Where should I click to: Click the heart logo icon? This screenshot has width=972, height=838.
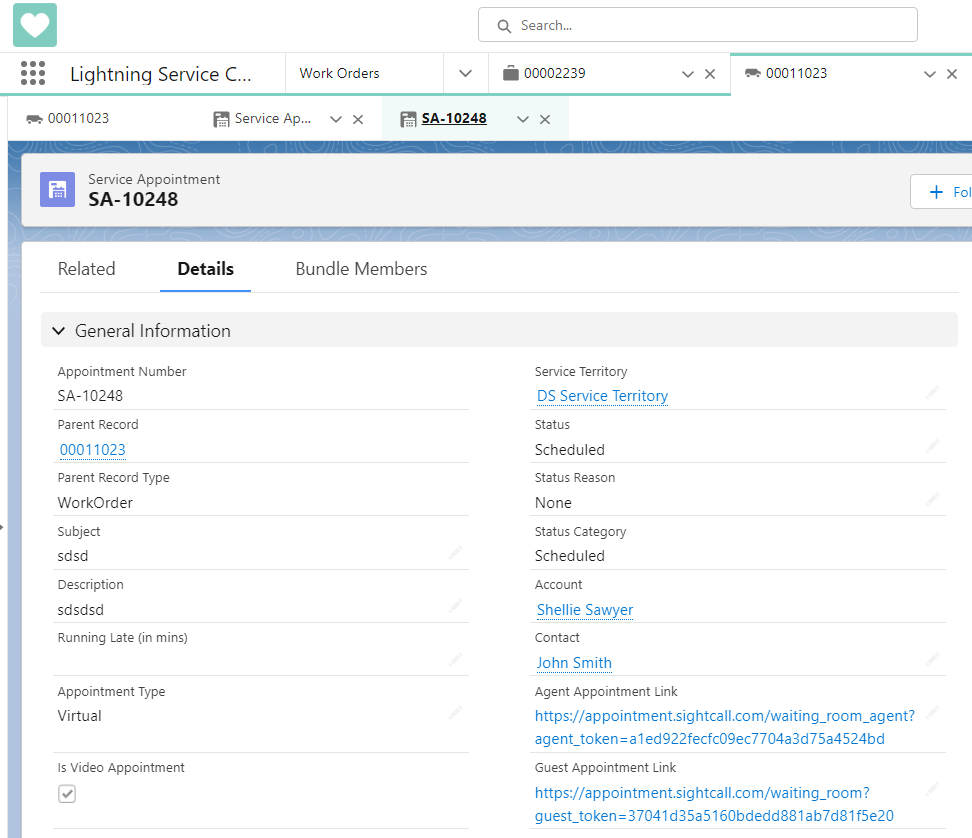point(35,25)
